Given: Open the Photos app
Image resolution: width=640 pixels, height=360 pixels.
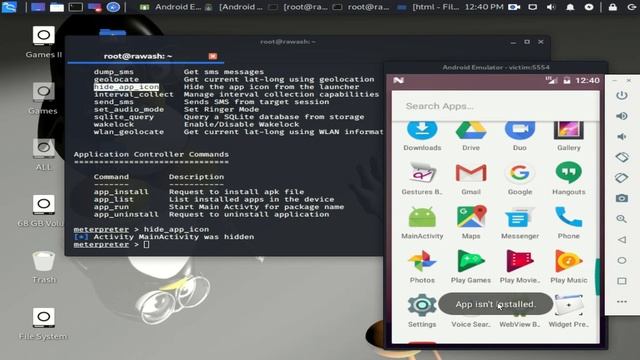Looking at the screenshot, I should (x=422, y=267).
